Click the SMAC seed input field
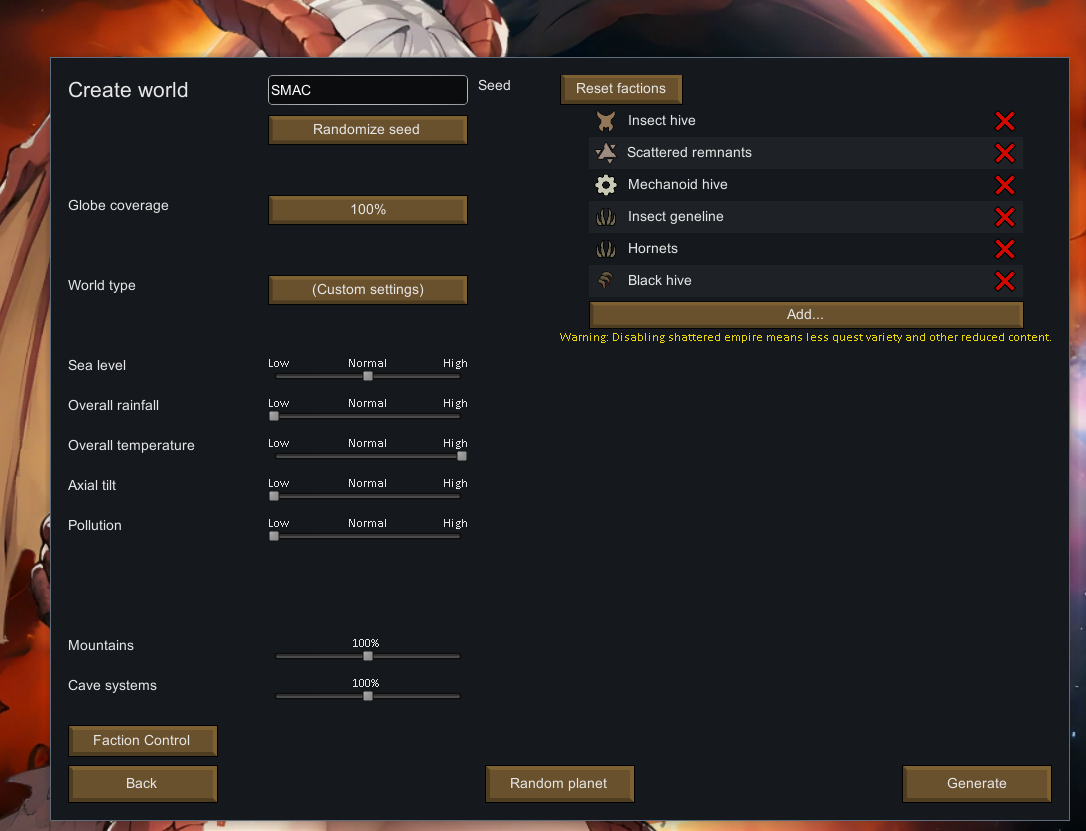 [368, 90]
